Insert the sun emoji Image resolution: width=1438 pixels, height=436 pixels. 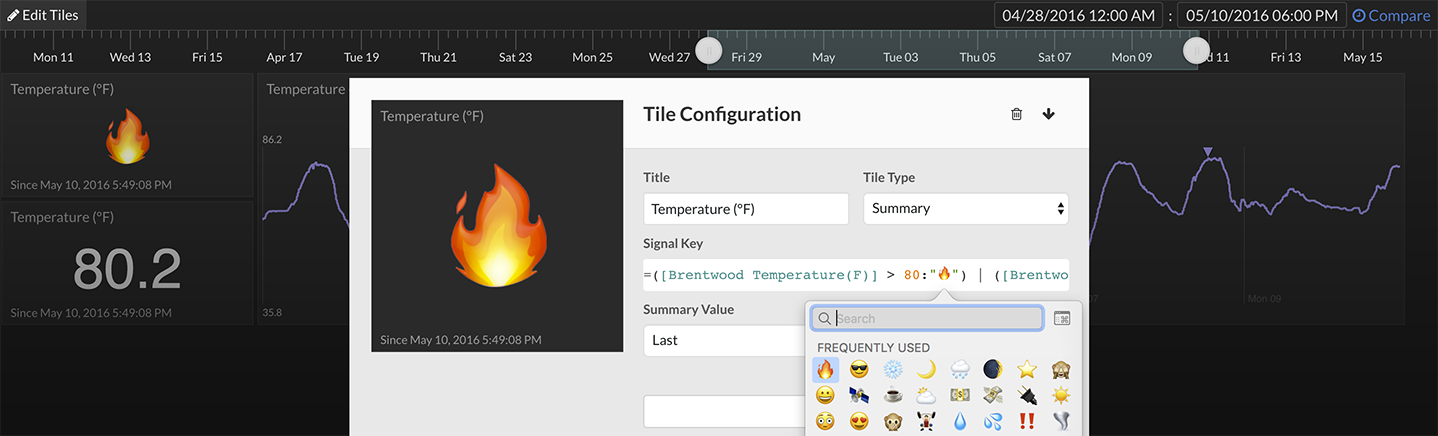click(1060, 395)
